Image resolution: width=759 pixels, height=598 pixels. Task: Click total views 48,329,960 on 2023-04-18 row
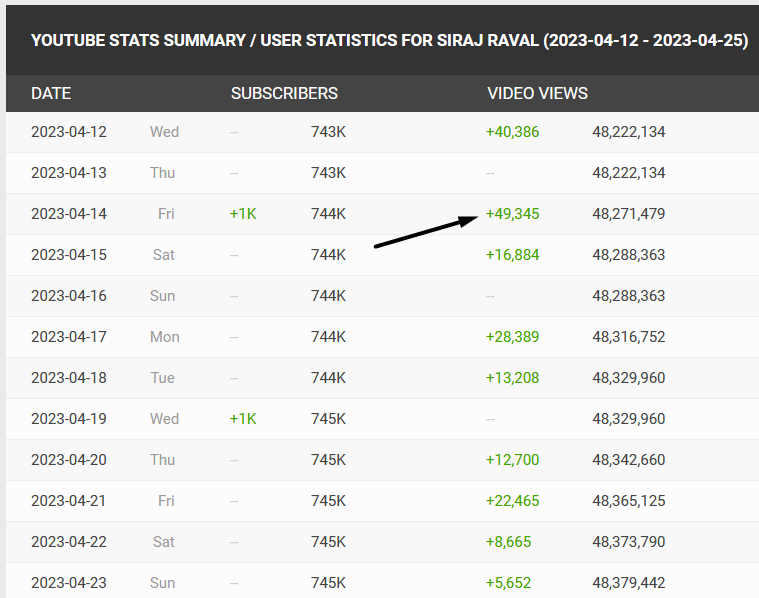(x=629, y=378)
